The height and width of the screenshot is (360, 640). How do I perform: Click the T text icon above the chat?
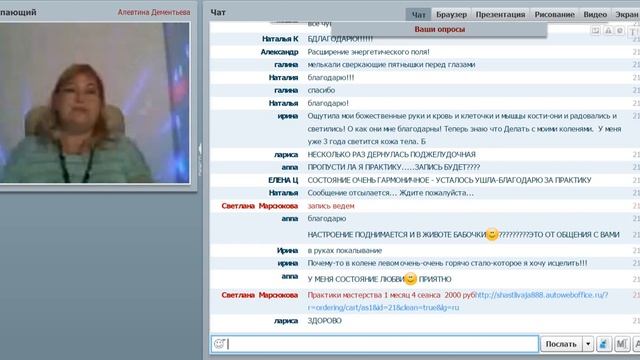[x=633, y=31]
